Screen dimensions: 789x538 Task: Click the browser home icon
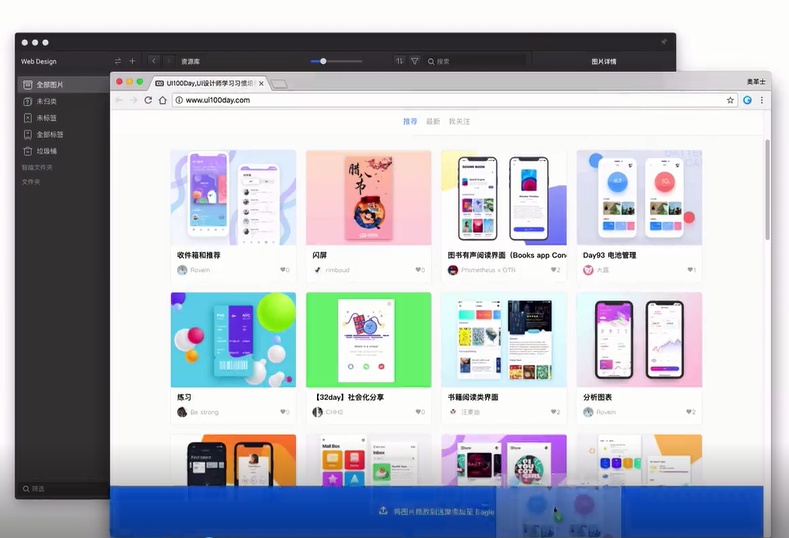[163, 100]
